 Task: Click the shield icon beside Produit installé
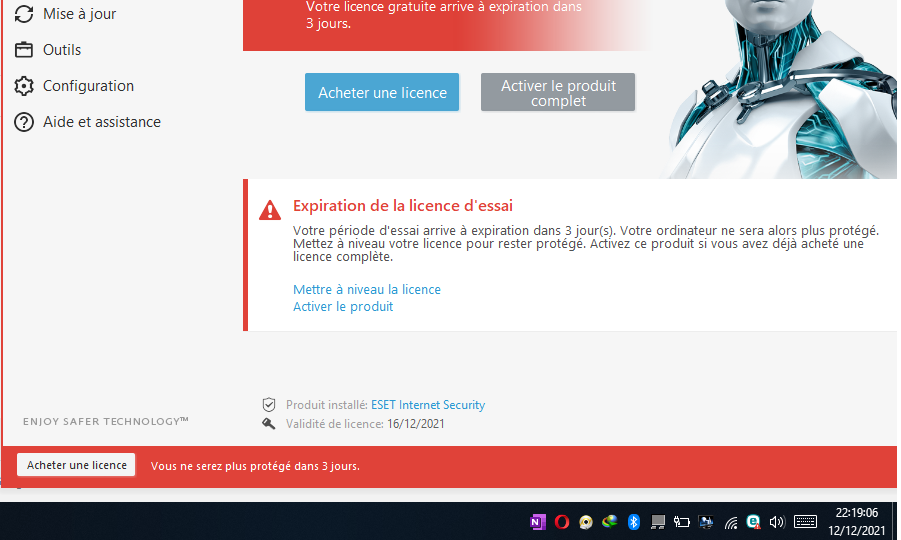pyautogui.click(x=268, y=405)
